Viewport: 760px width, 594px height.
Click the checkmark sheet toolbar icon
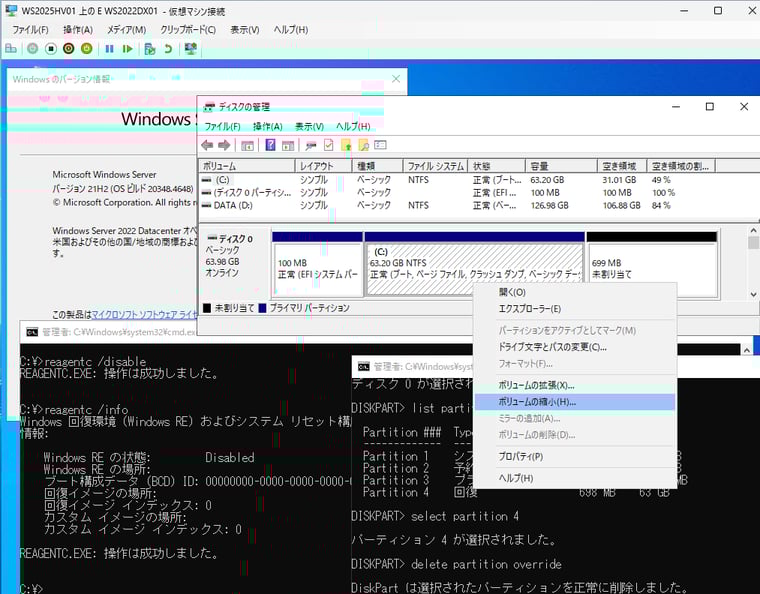tap(329, 145)
